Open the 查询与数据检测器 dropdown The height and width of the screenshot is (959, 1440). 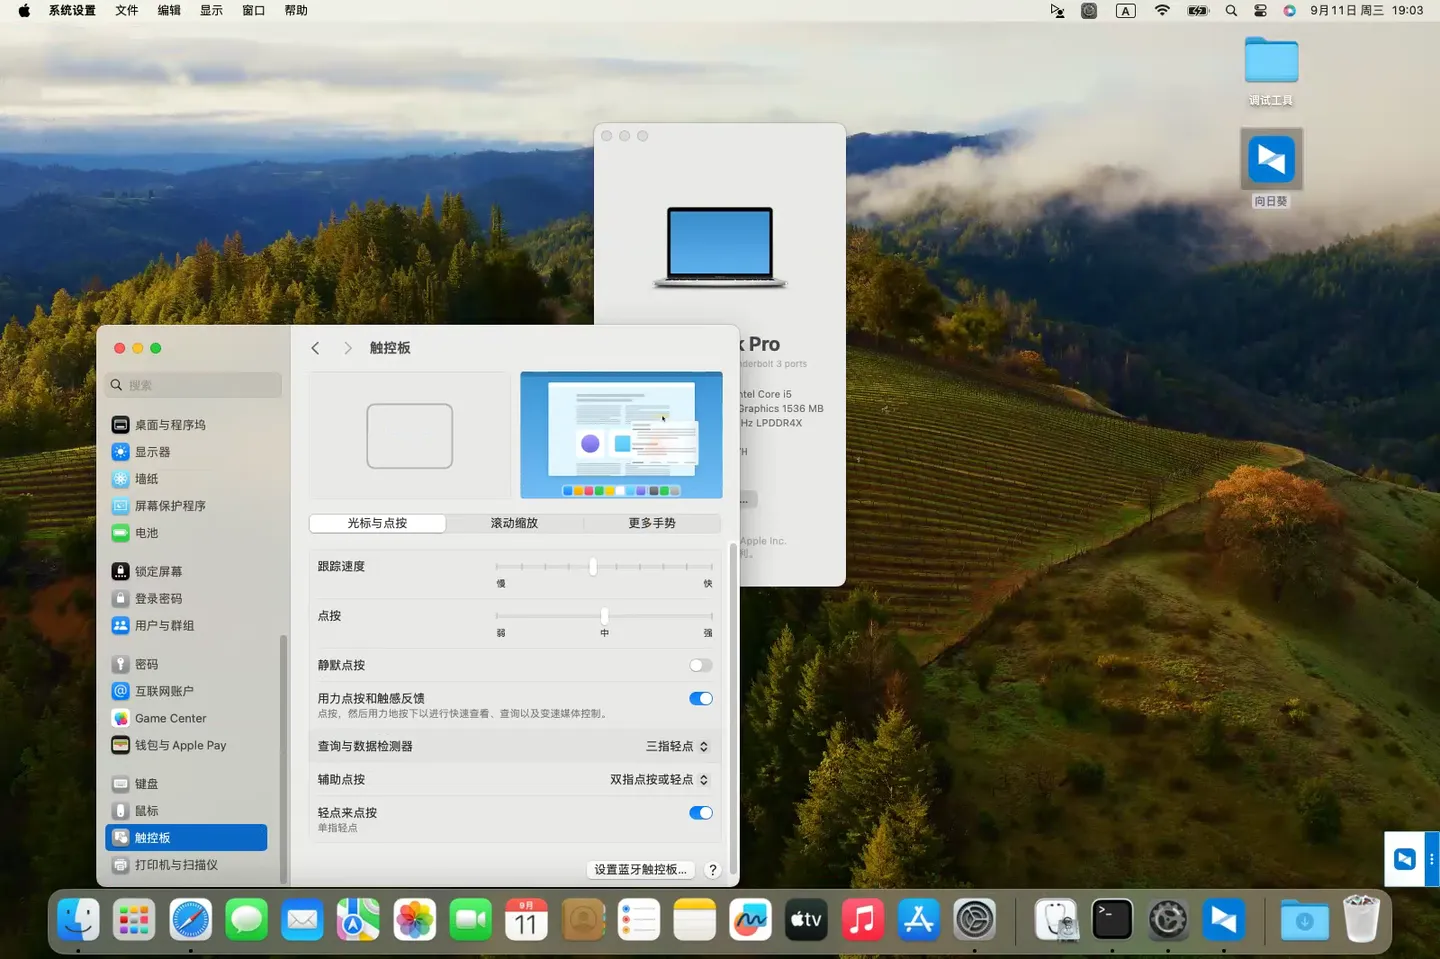point(676,746)
